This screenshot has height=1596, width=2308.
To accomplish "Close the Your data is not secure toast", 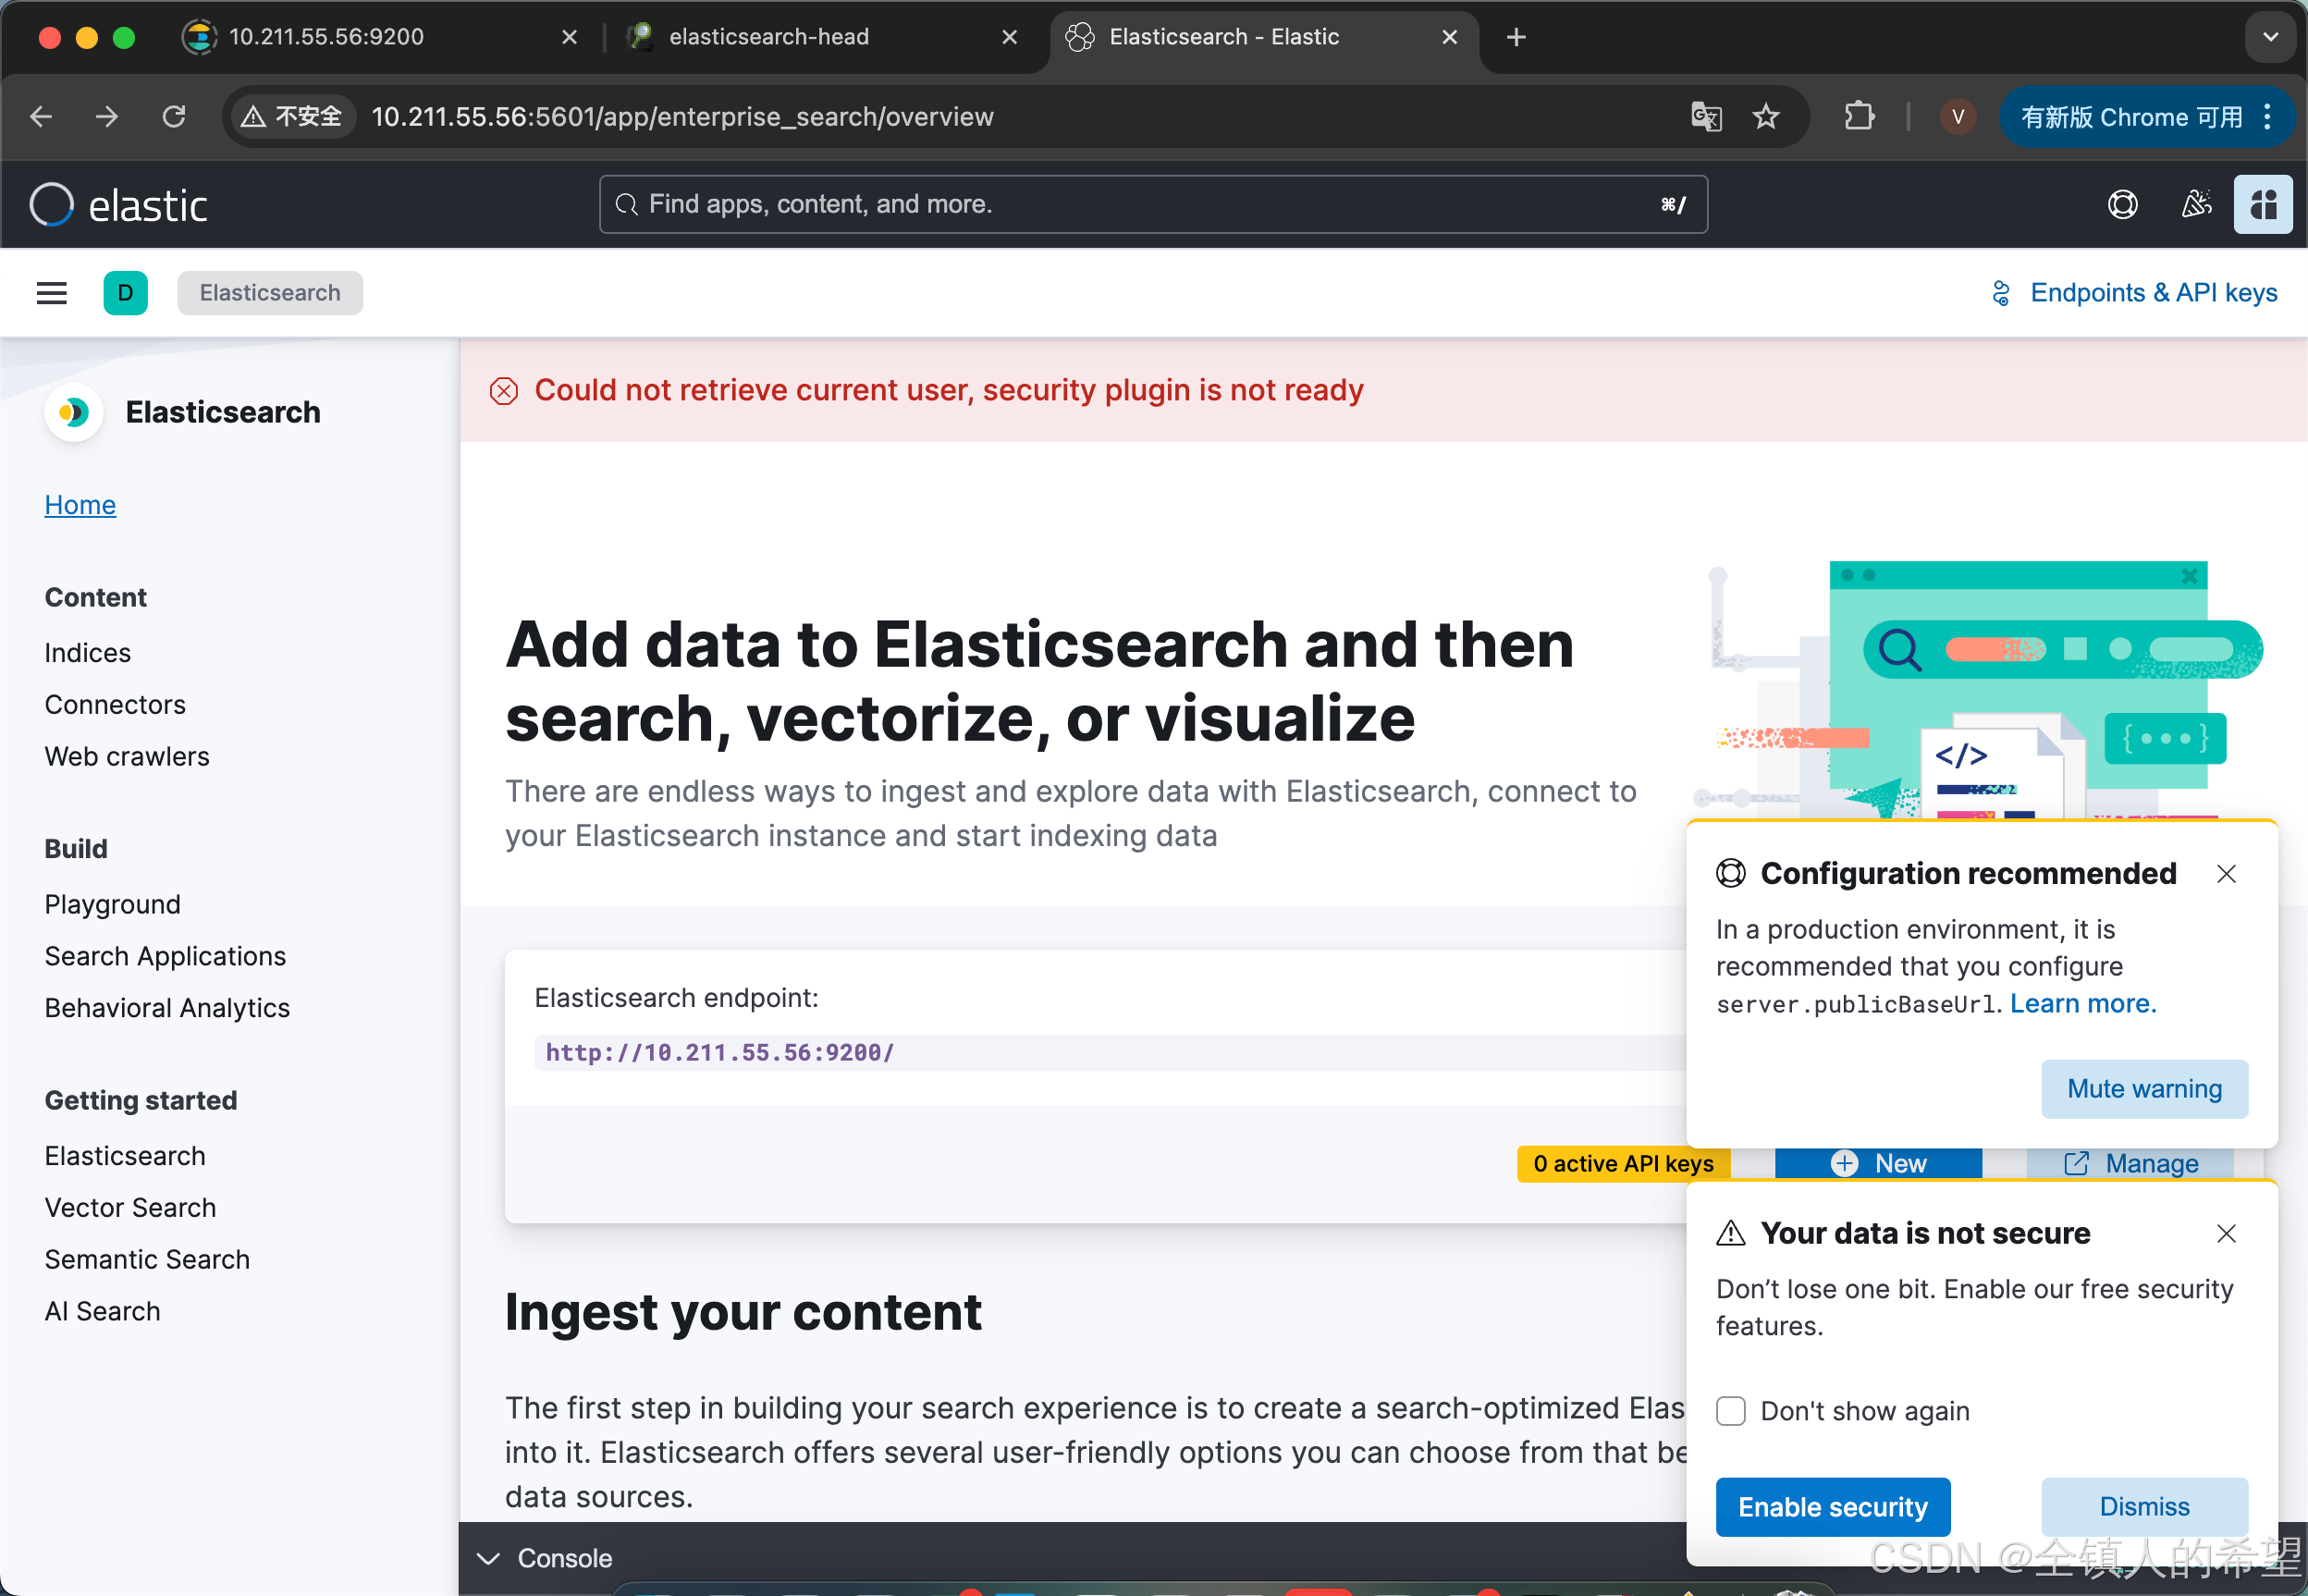I will tap(2226, 1234).
